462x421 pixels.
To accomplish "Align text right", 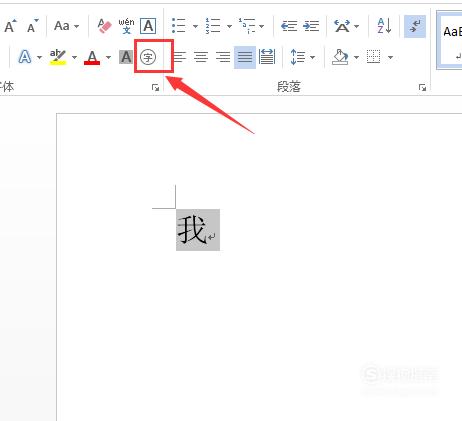I will point(223,57).
